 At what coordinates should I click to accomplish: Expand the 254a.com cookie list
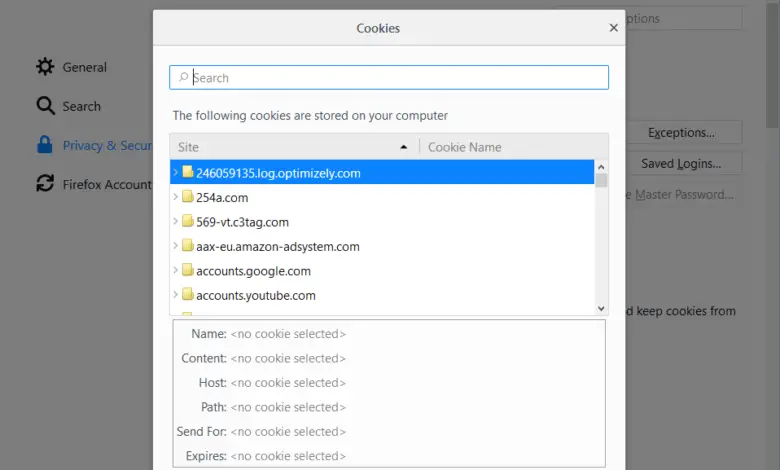[x=176, y=197]
